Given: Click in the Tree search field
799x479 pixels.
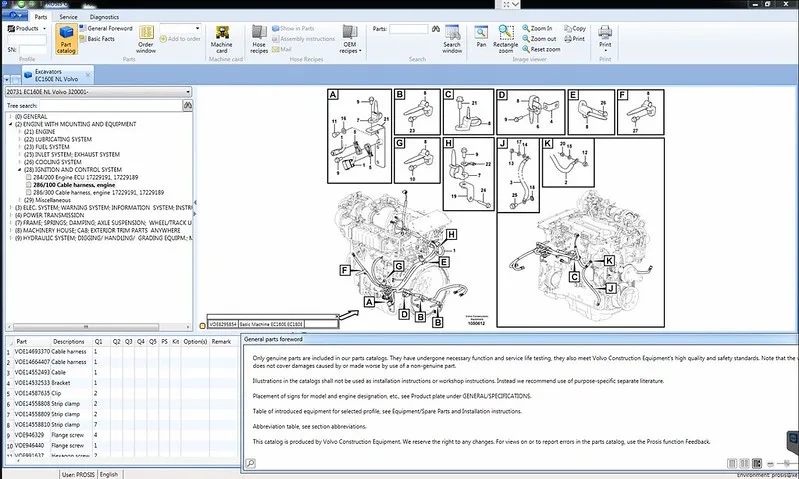Looking at the screenshot, I should tap(110, 105).
